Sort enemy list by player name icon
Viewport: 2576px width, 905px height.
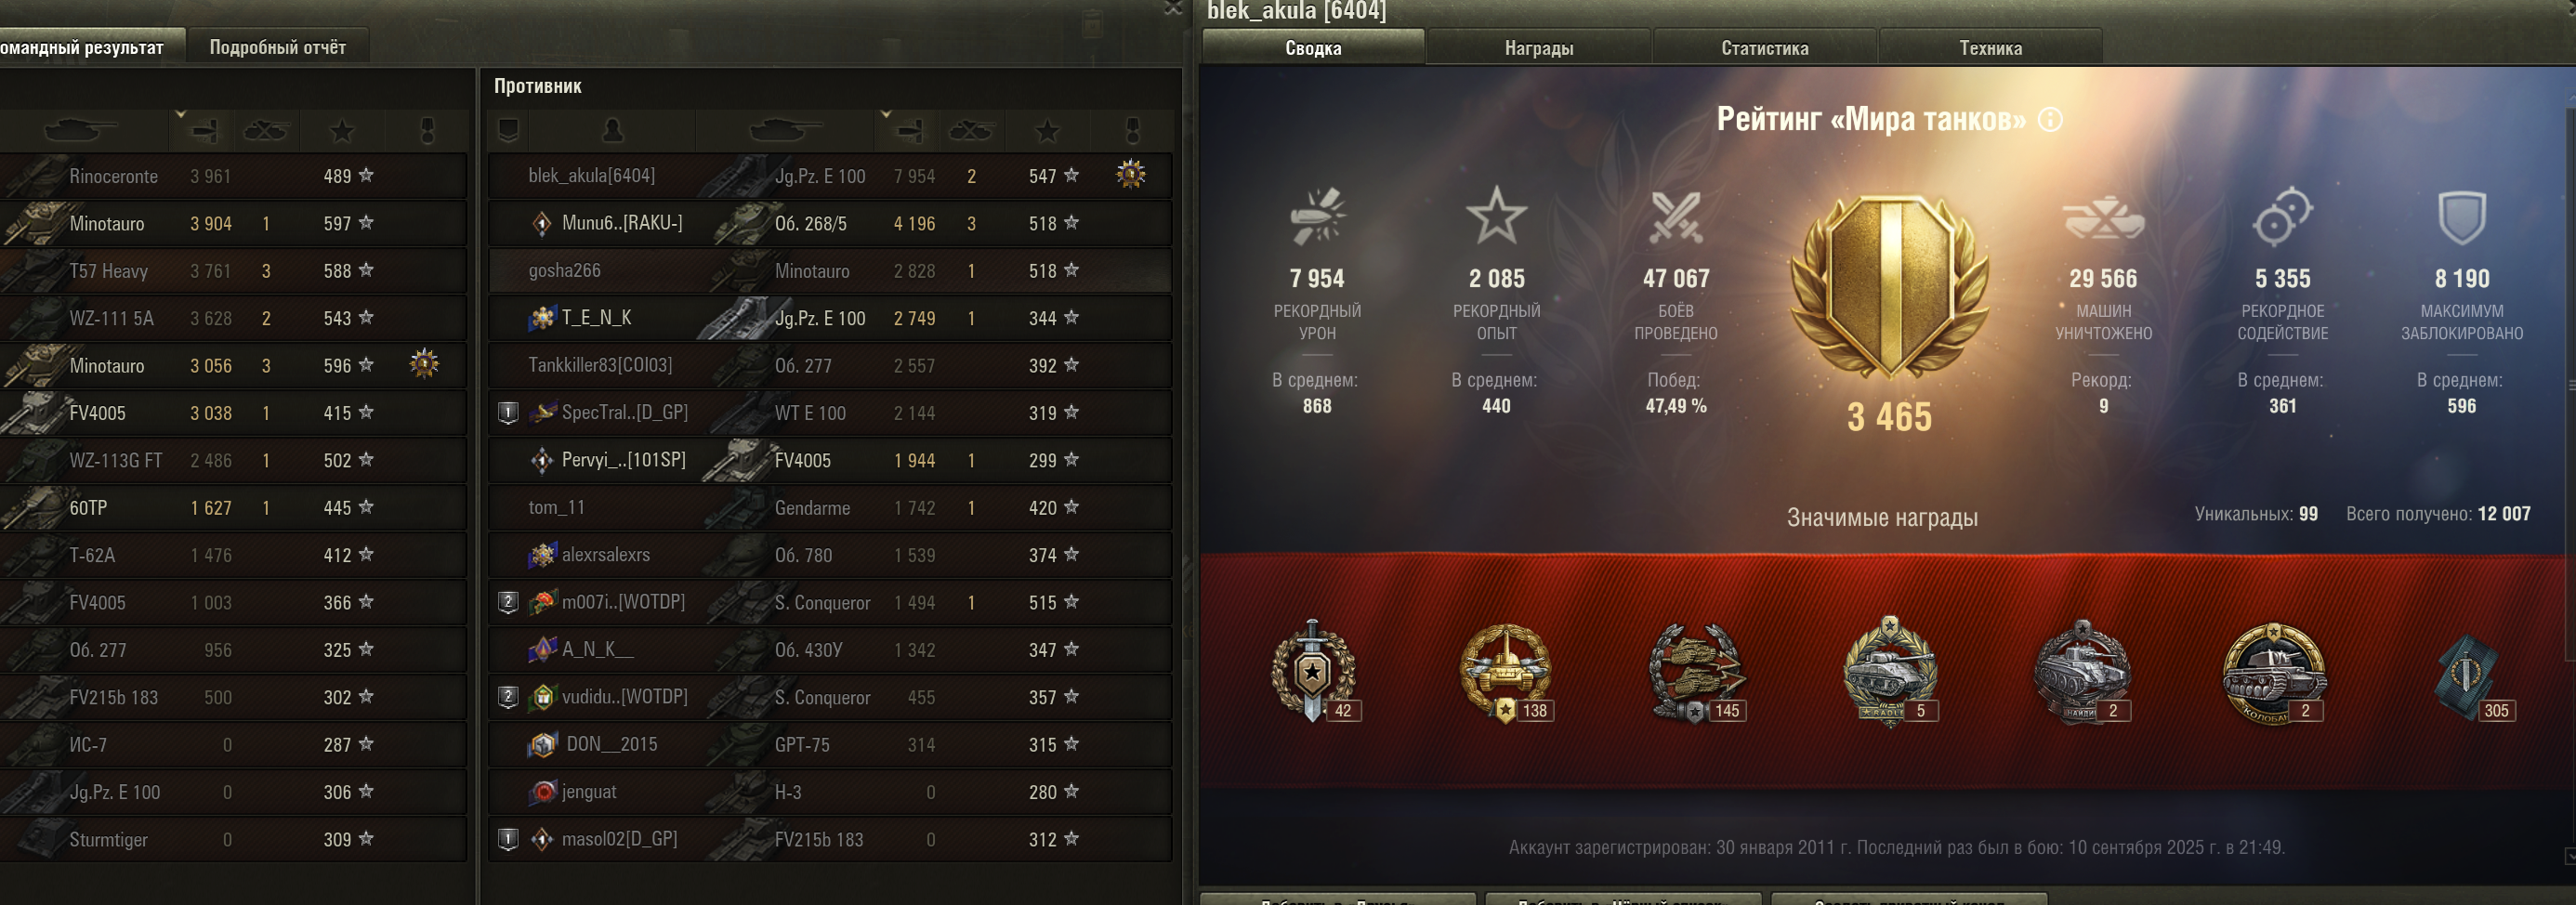pyautogui.click(x=612, y=130)
